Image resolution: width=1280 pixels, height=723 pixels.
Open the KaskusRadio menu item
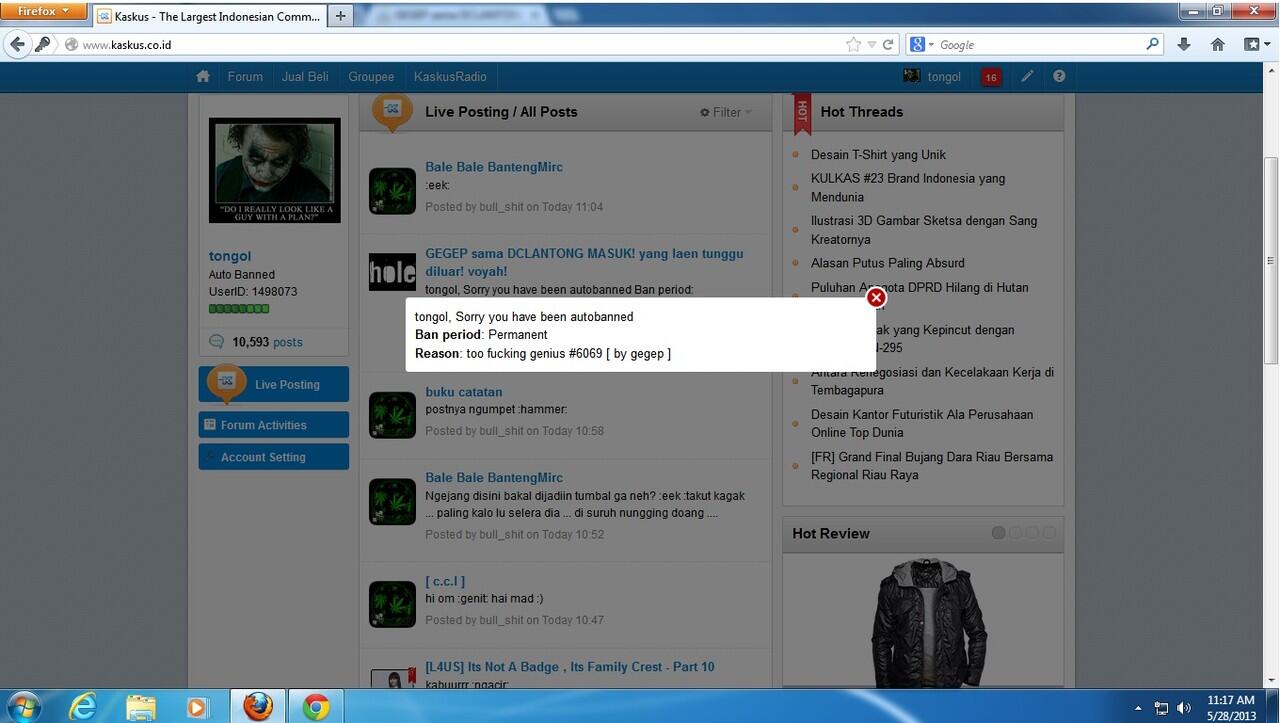(450, 77)
